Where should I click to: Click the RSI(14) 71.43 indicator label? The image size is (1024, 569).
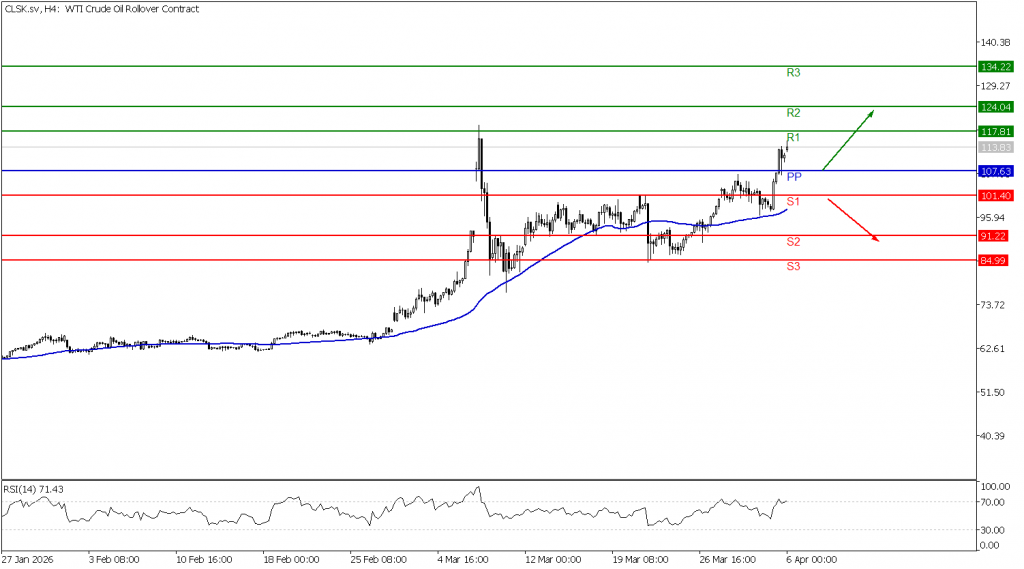pyautogui.click(x=33, y=489)
